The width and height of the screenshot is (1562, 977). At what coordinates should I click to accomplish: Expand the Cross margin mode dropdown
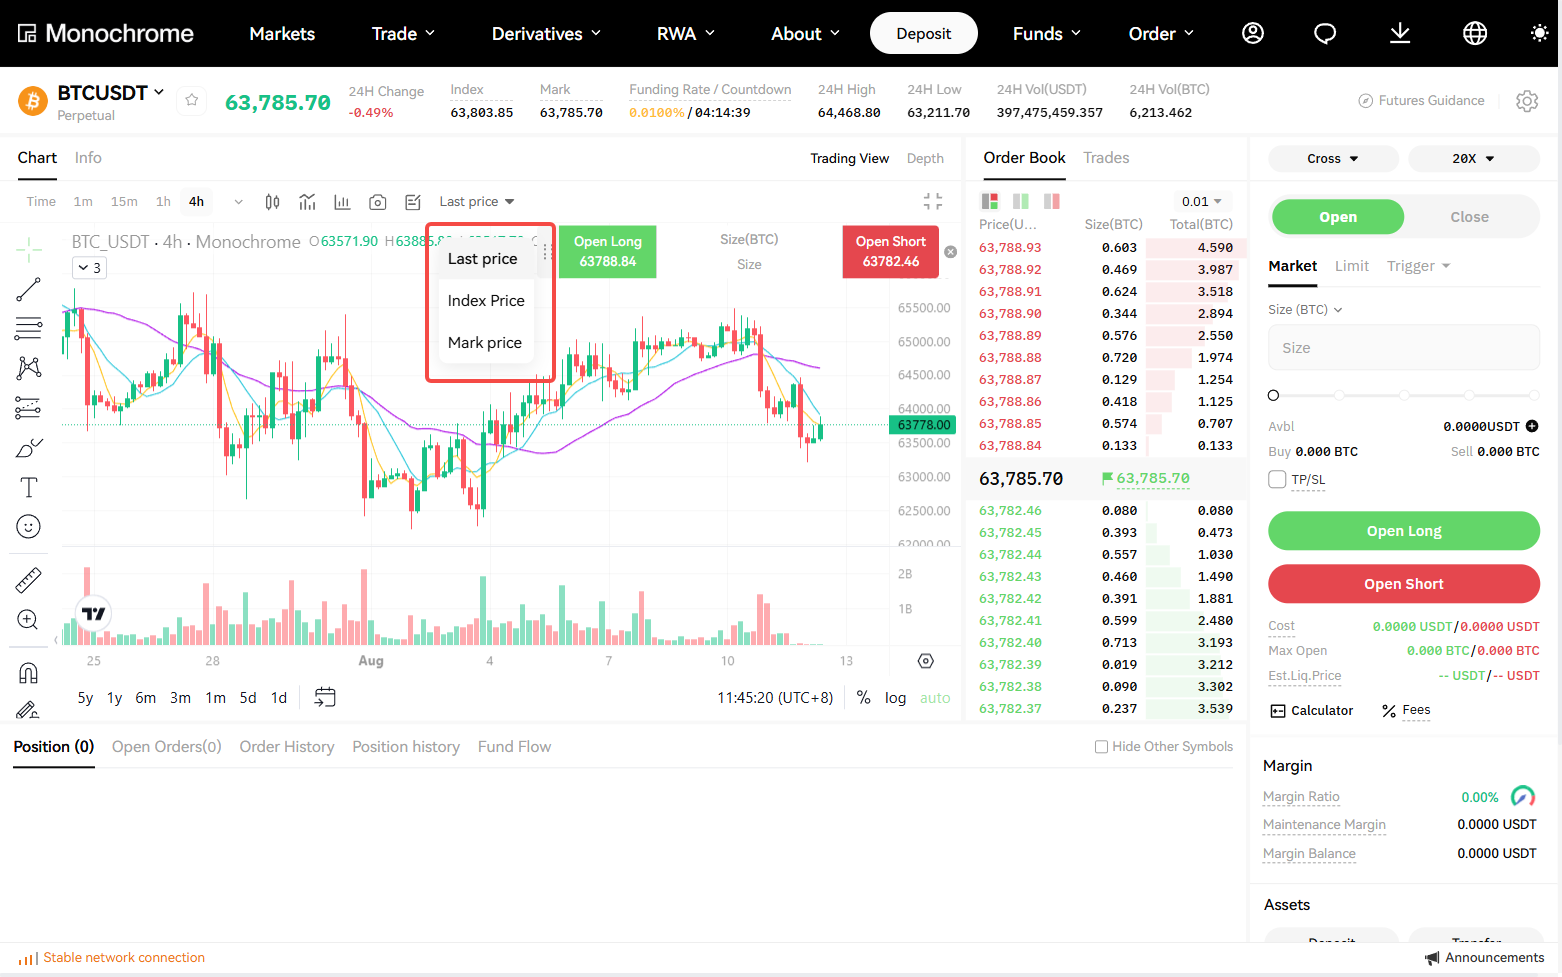click(1333, 159)
